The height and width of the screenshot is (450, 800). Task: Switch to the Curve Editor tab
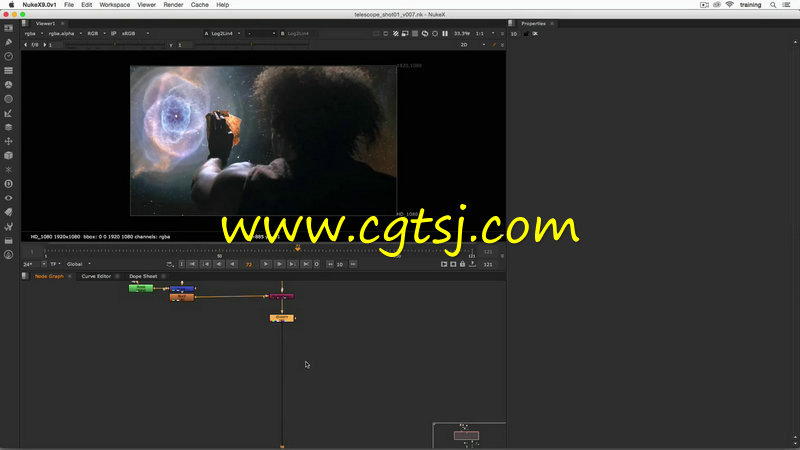point(96,277)
